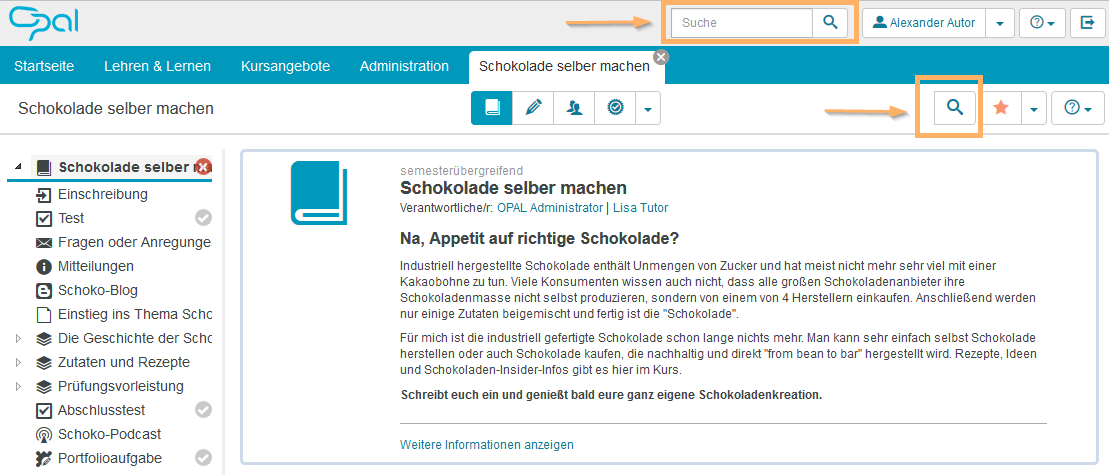Image resolution: width=1109 pixels, height=475 pixels.
Task: Expand dropdown next to favorite star
Action: click(x=1033, y=108)
